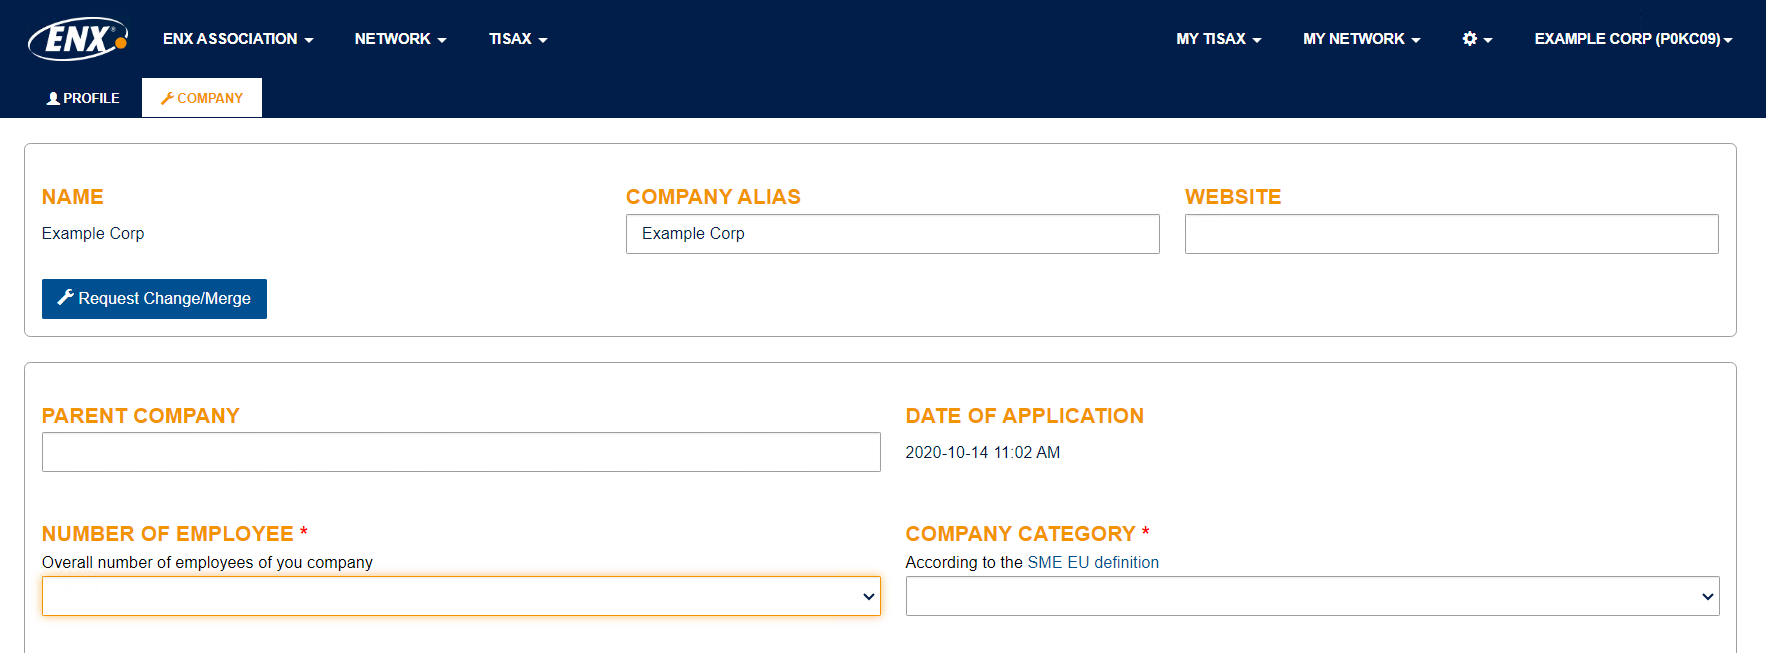Click the Request Change/Merge button
1766x654 pixels.
(x=154, y=299)
